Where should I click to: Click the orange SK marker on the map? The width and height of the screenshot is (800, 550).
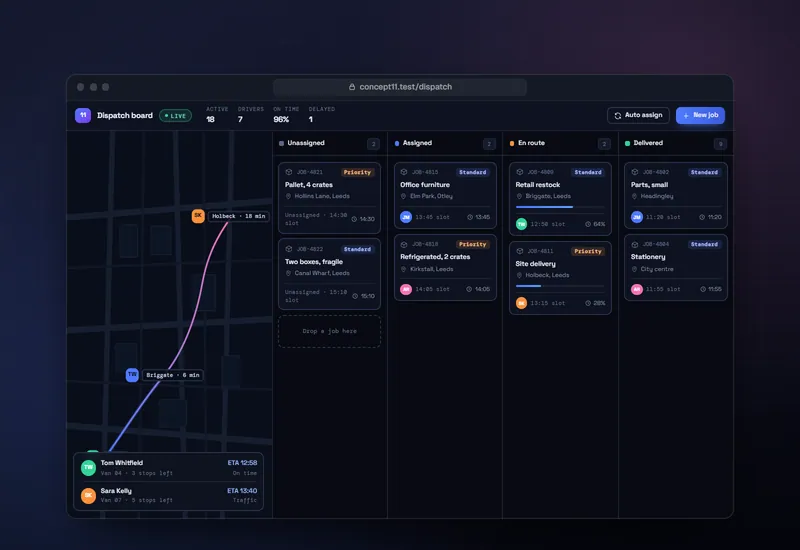tap(198, 216)
